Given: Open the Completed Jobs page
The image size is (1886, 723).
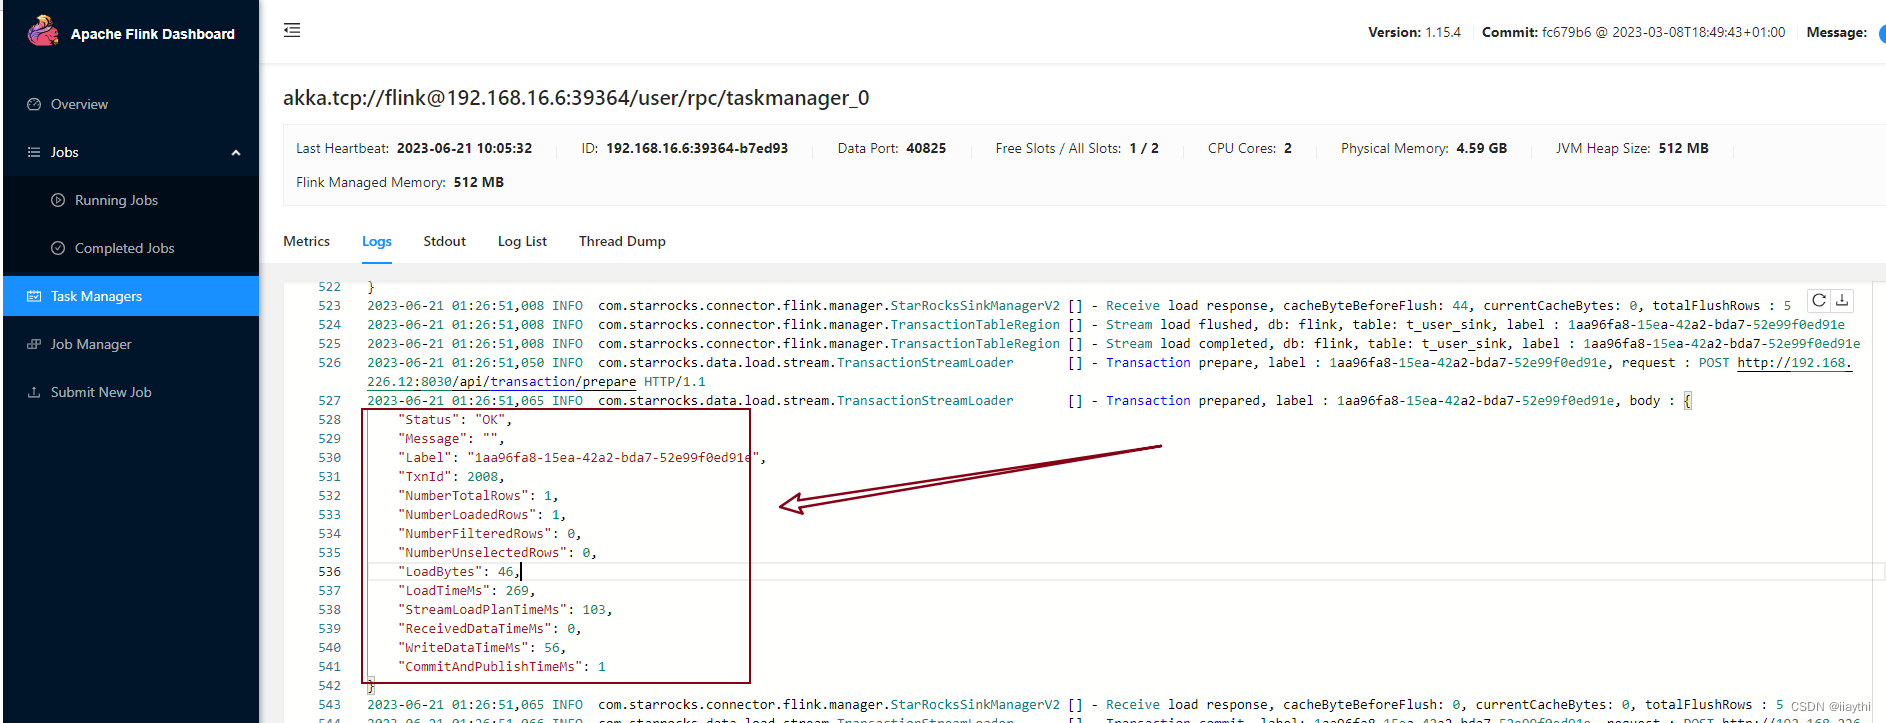Looking at the screenshot, I should pyautogui.click(x=124, y=248).
